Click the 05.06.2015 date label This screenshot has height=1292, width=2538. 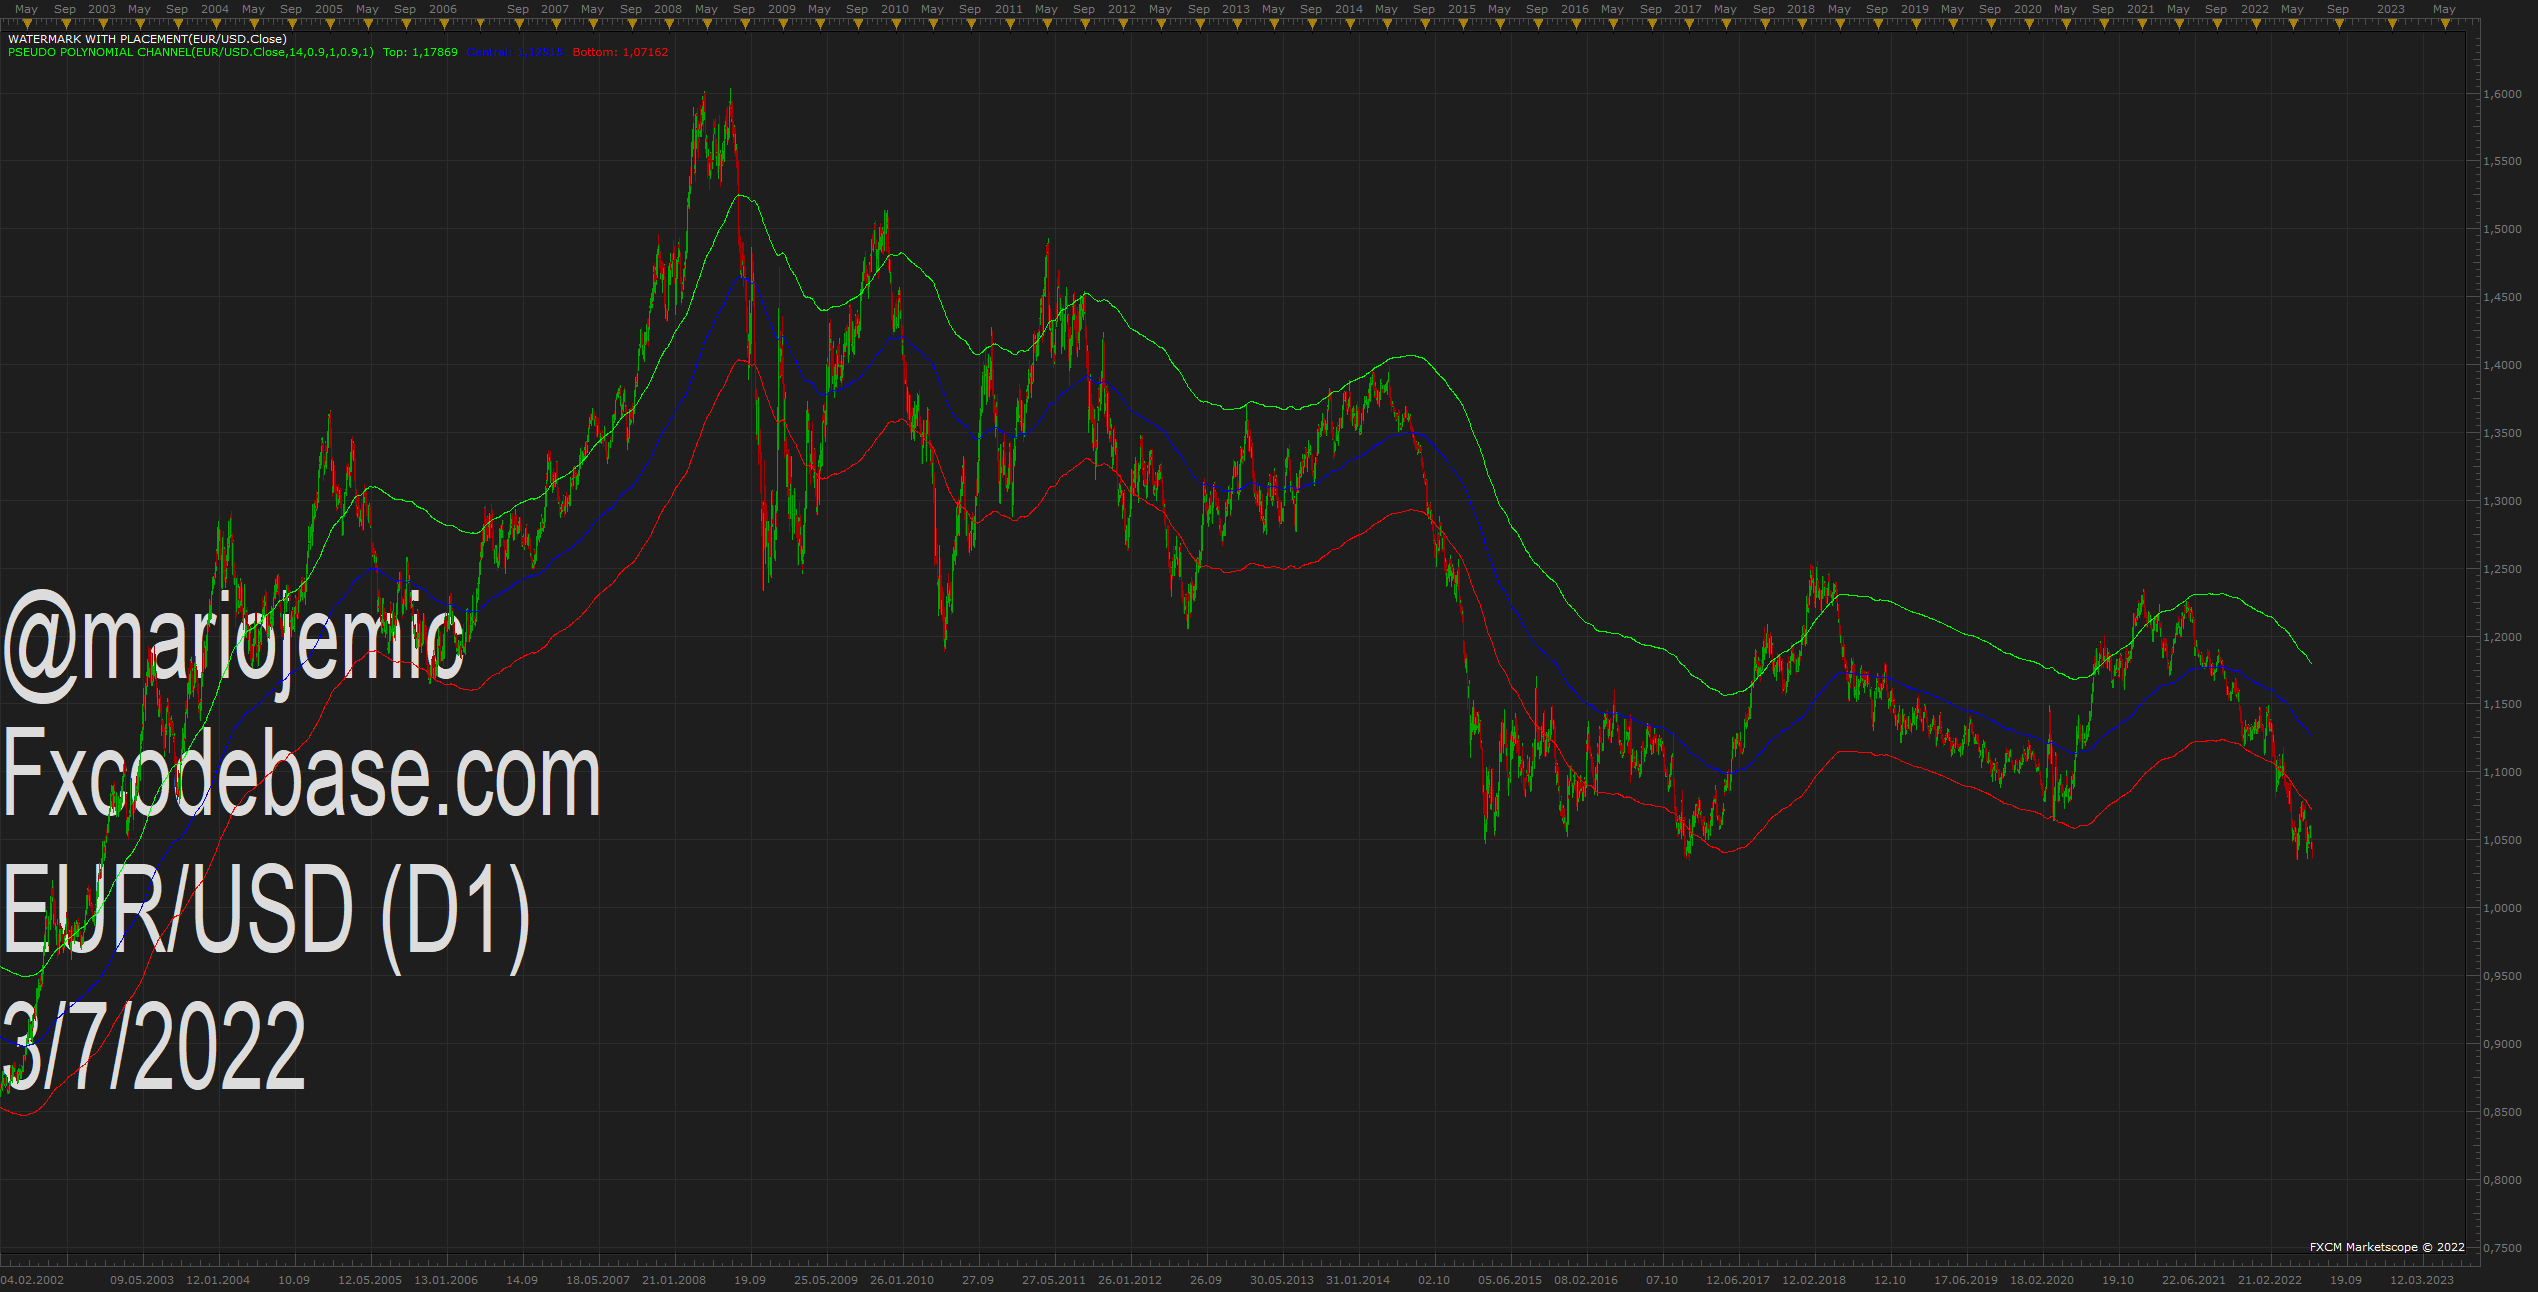(x=1510, y=1280)
